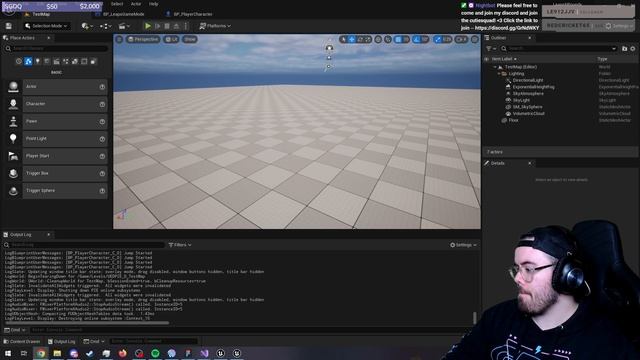Select ExponentialHeightFog in the Outliner
Viewport: 640px width, 360px height.
point(533,87)
